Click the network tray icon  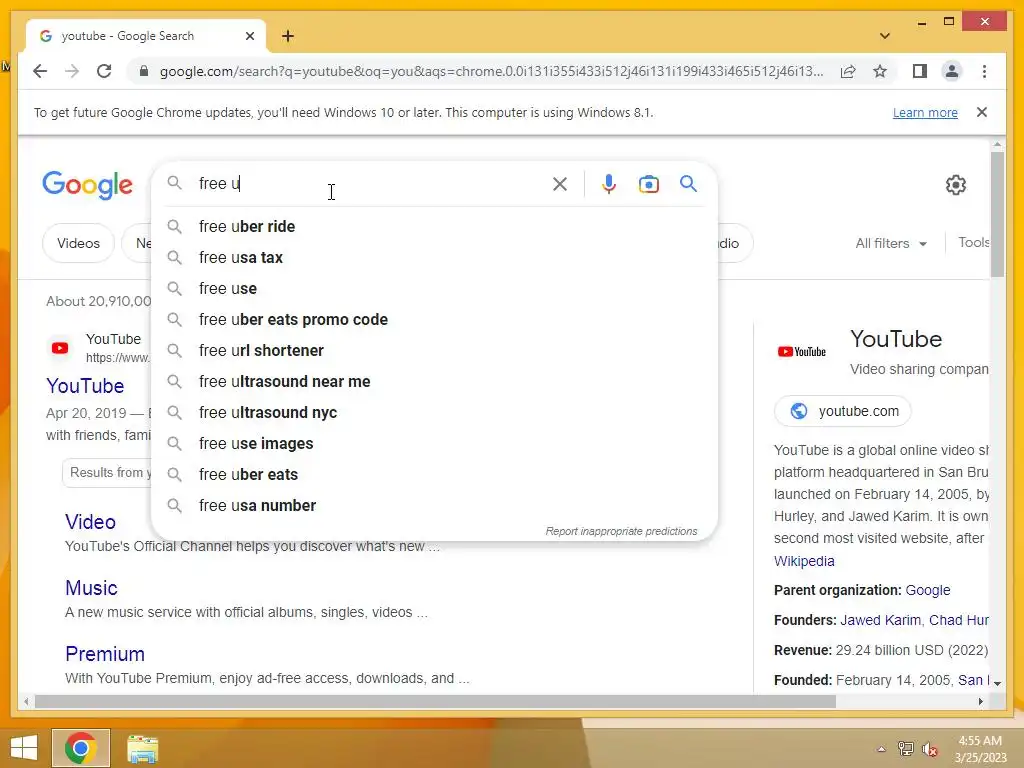(x=905, y=748)
